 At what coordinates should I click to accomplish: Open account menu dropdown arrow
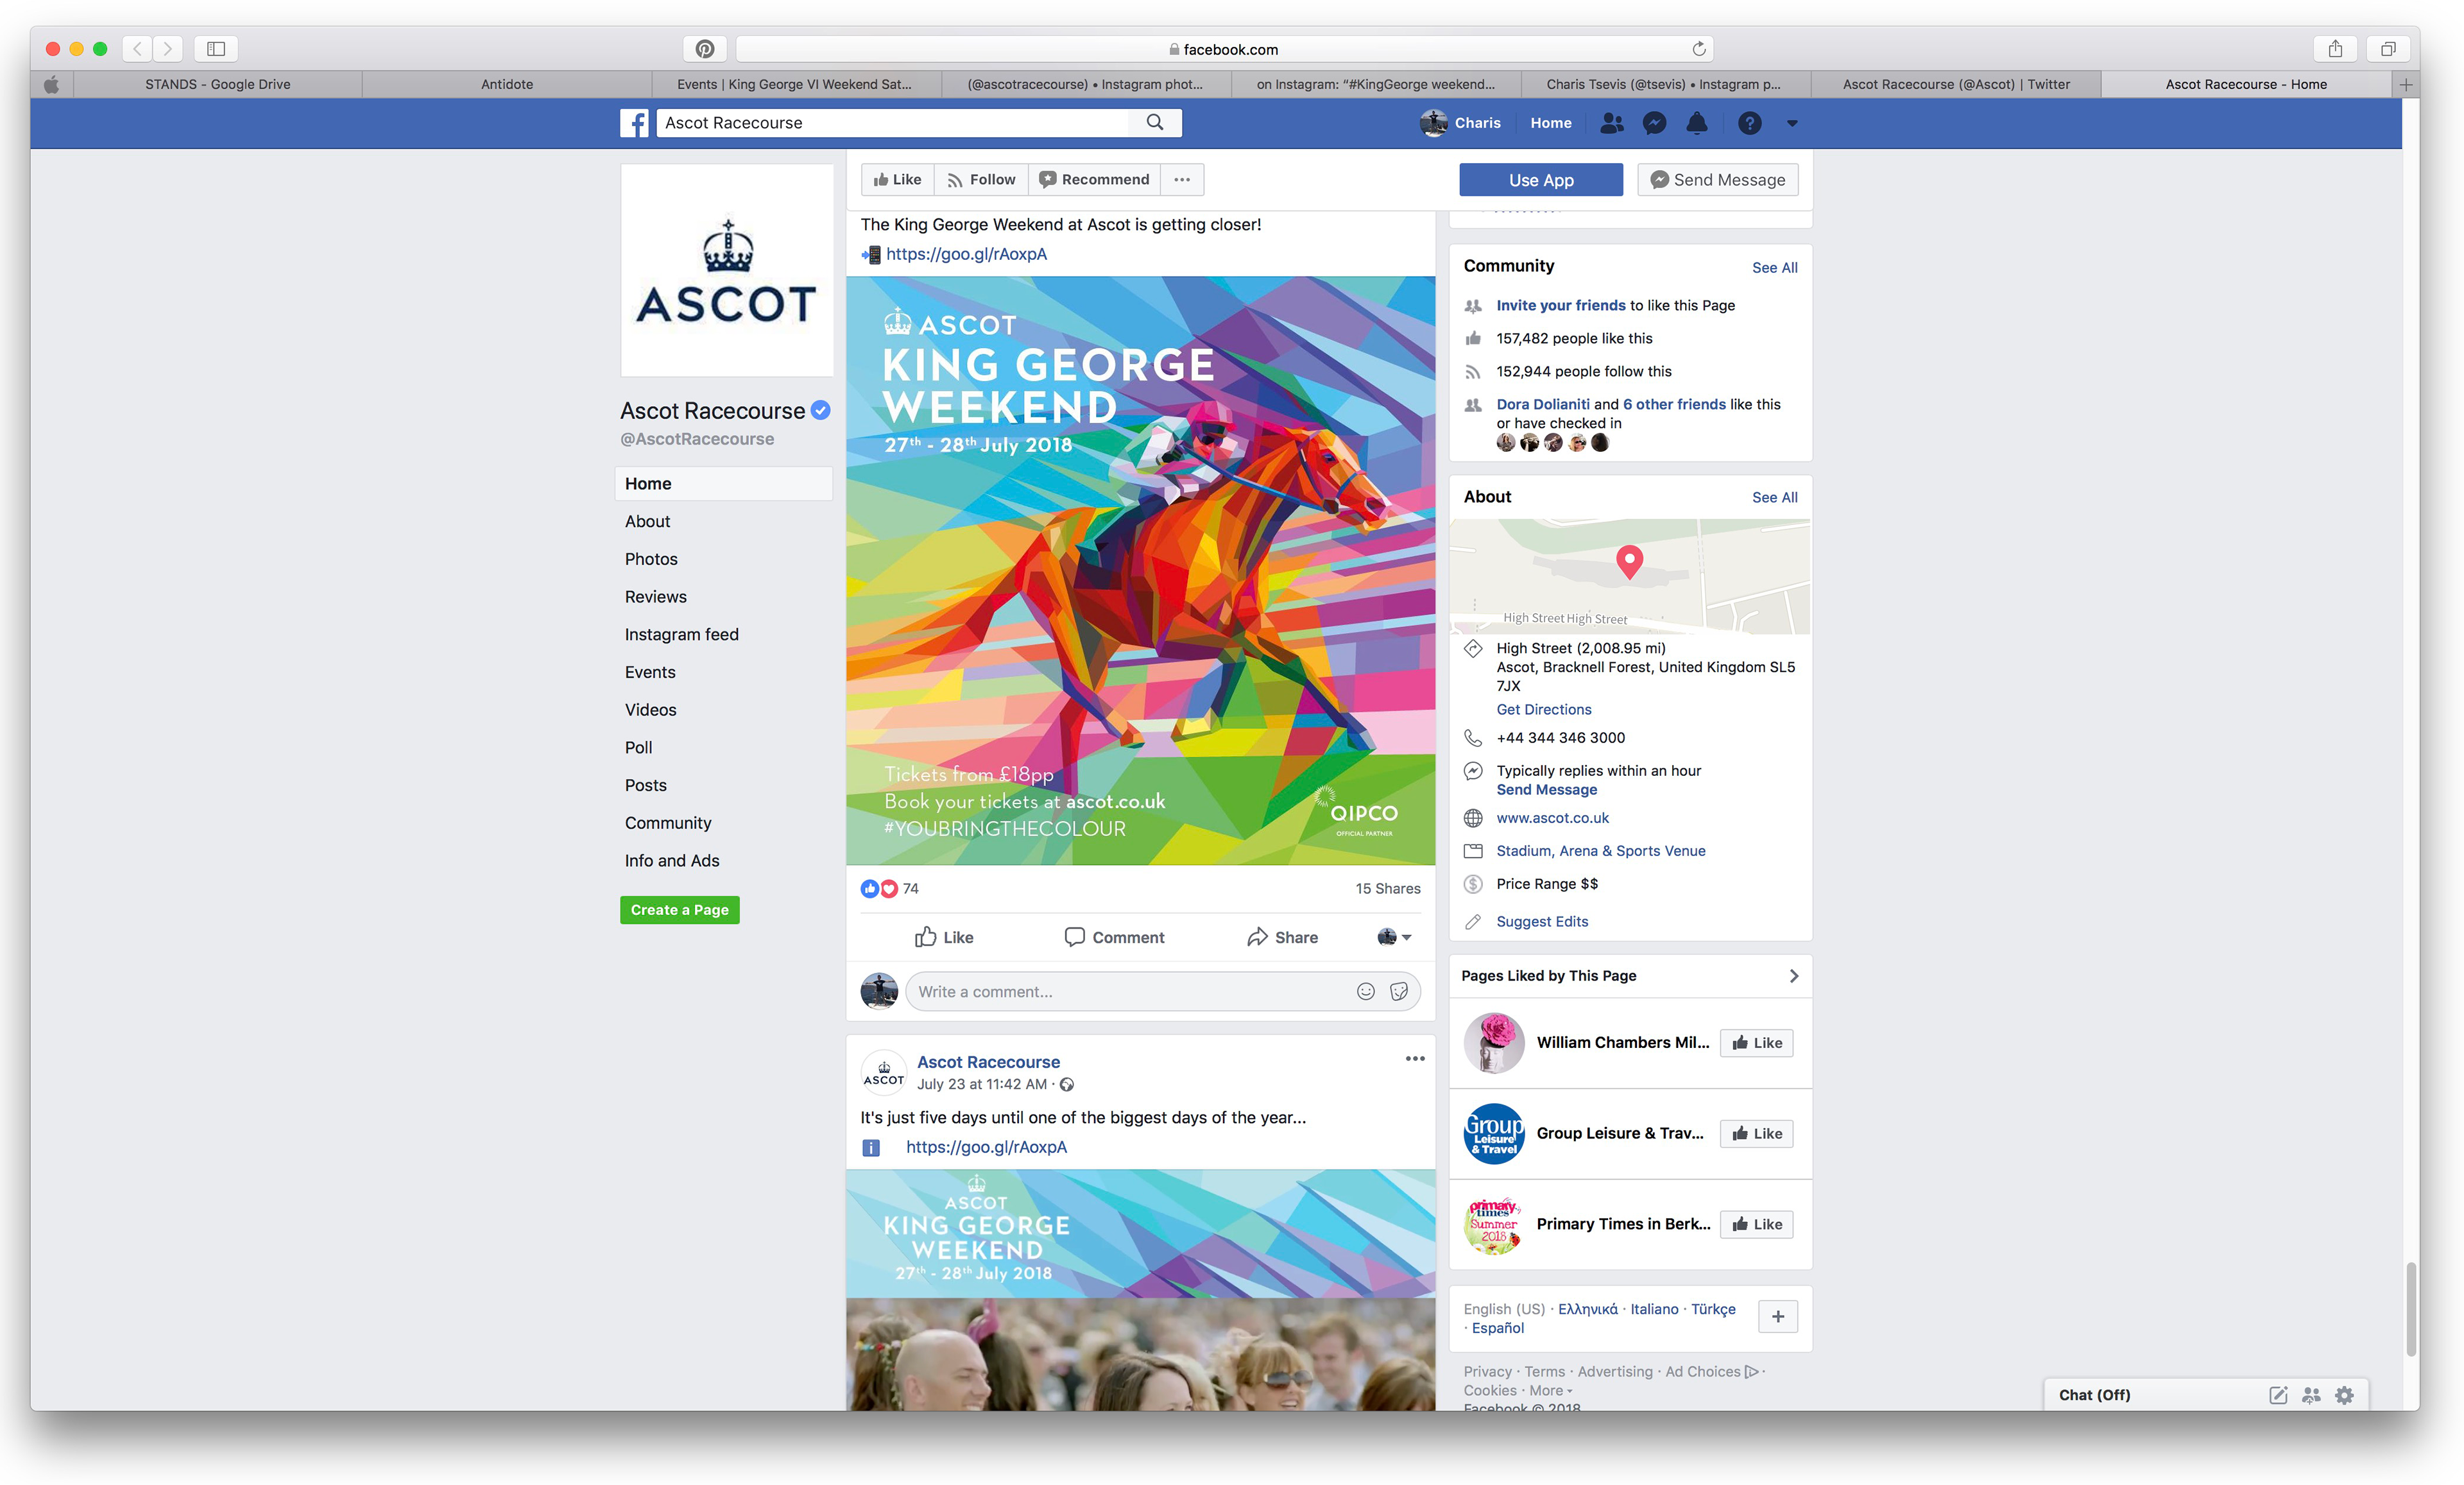pos(1792,123)
